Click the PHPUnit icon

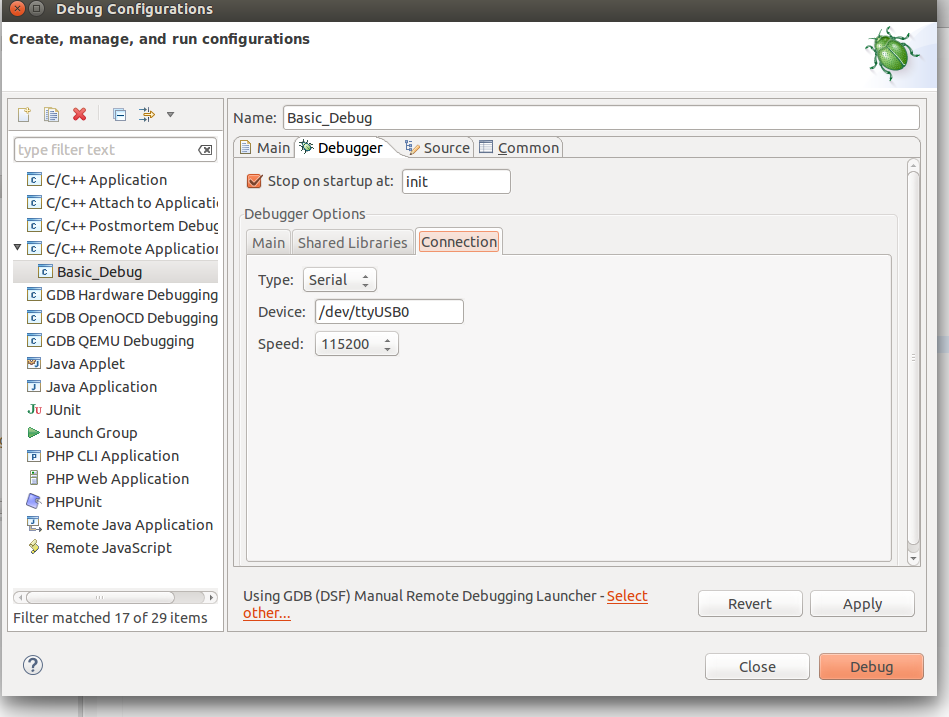(x=34, y=501)
